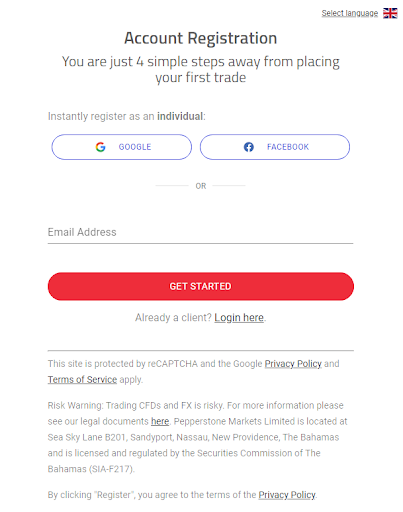This screenshot has height=512, width=403.
Task: Open Google Privacy Policy link beside reCAPTCHA notice
Action: 293,364
